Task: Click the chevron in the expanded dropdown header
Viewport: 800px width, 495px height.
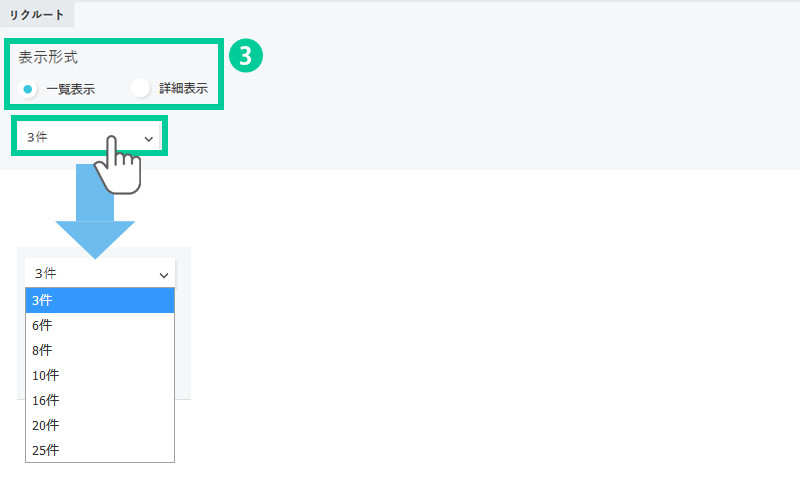Action: (x=163, y=274)
